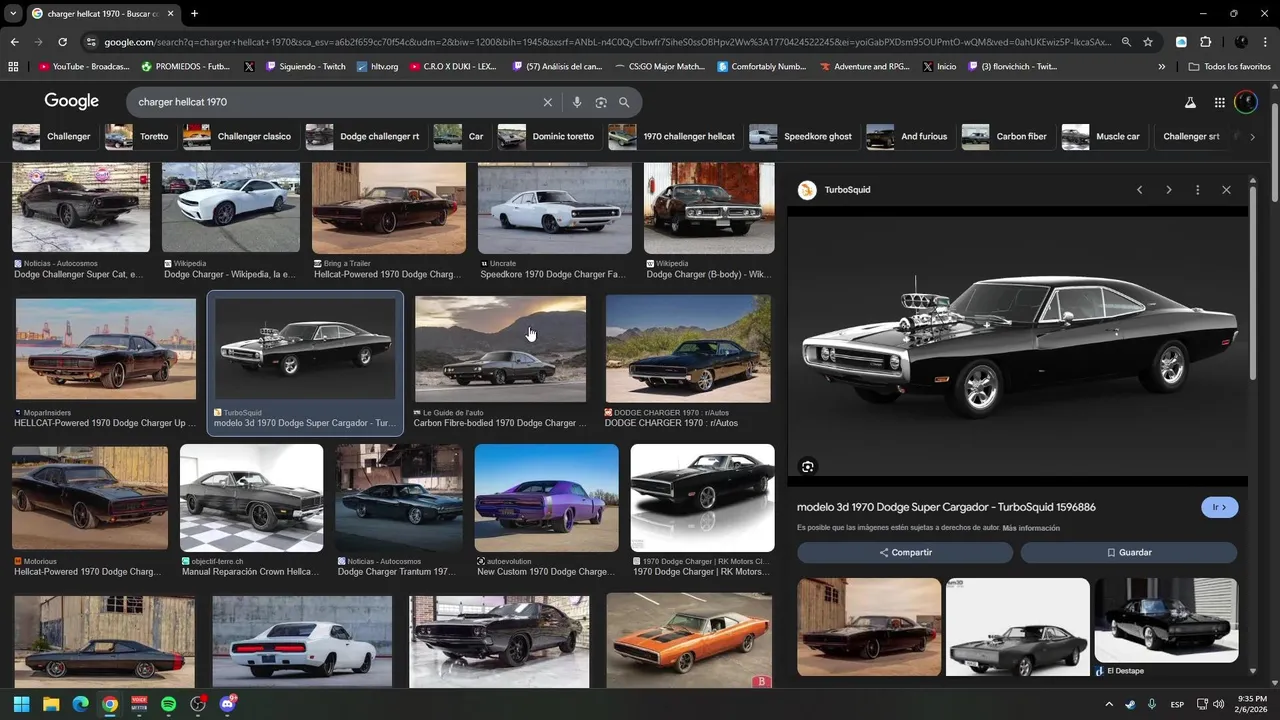Search inside the preview image with Lens
Viewport: 1280px width, 720px height.
coord(808,466)
